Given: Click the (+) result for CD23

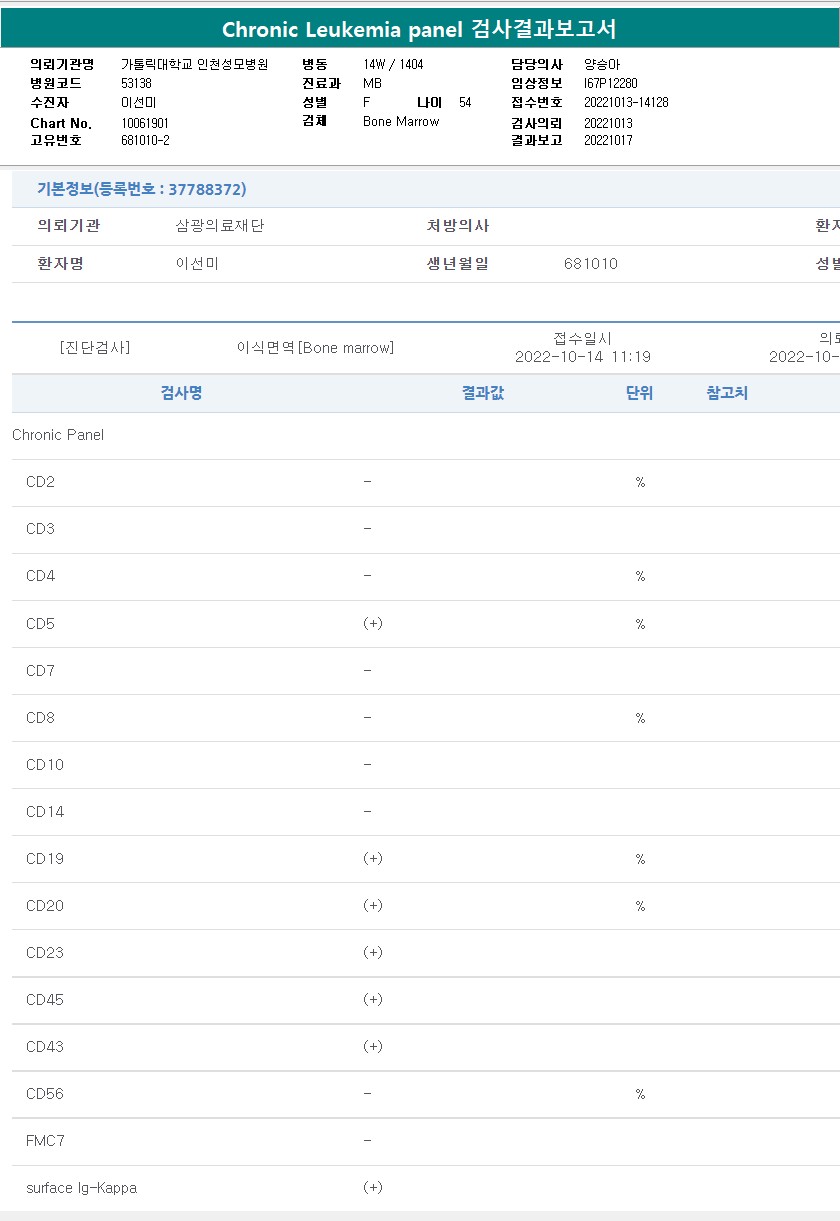Looking at the screenshot, I should [x=373, y=952].
